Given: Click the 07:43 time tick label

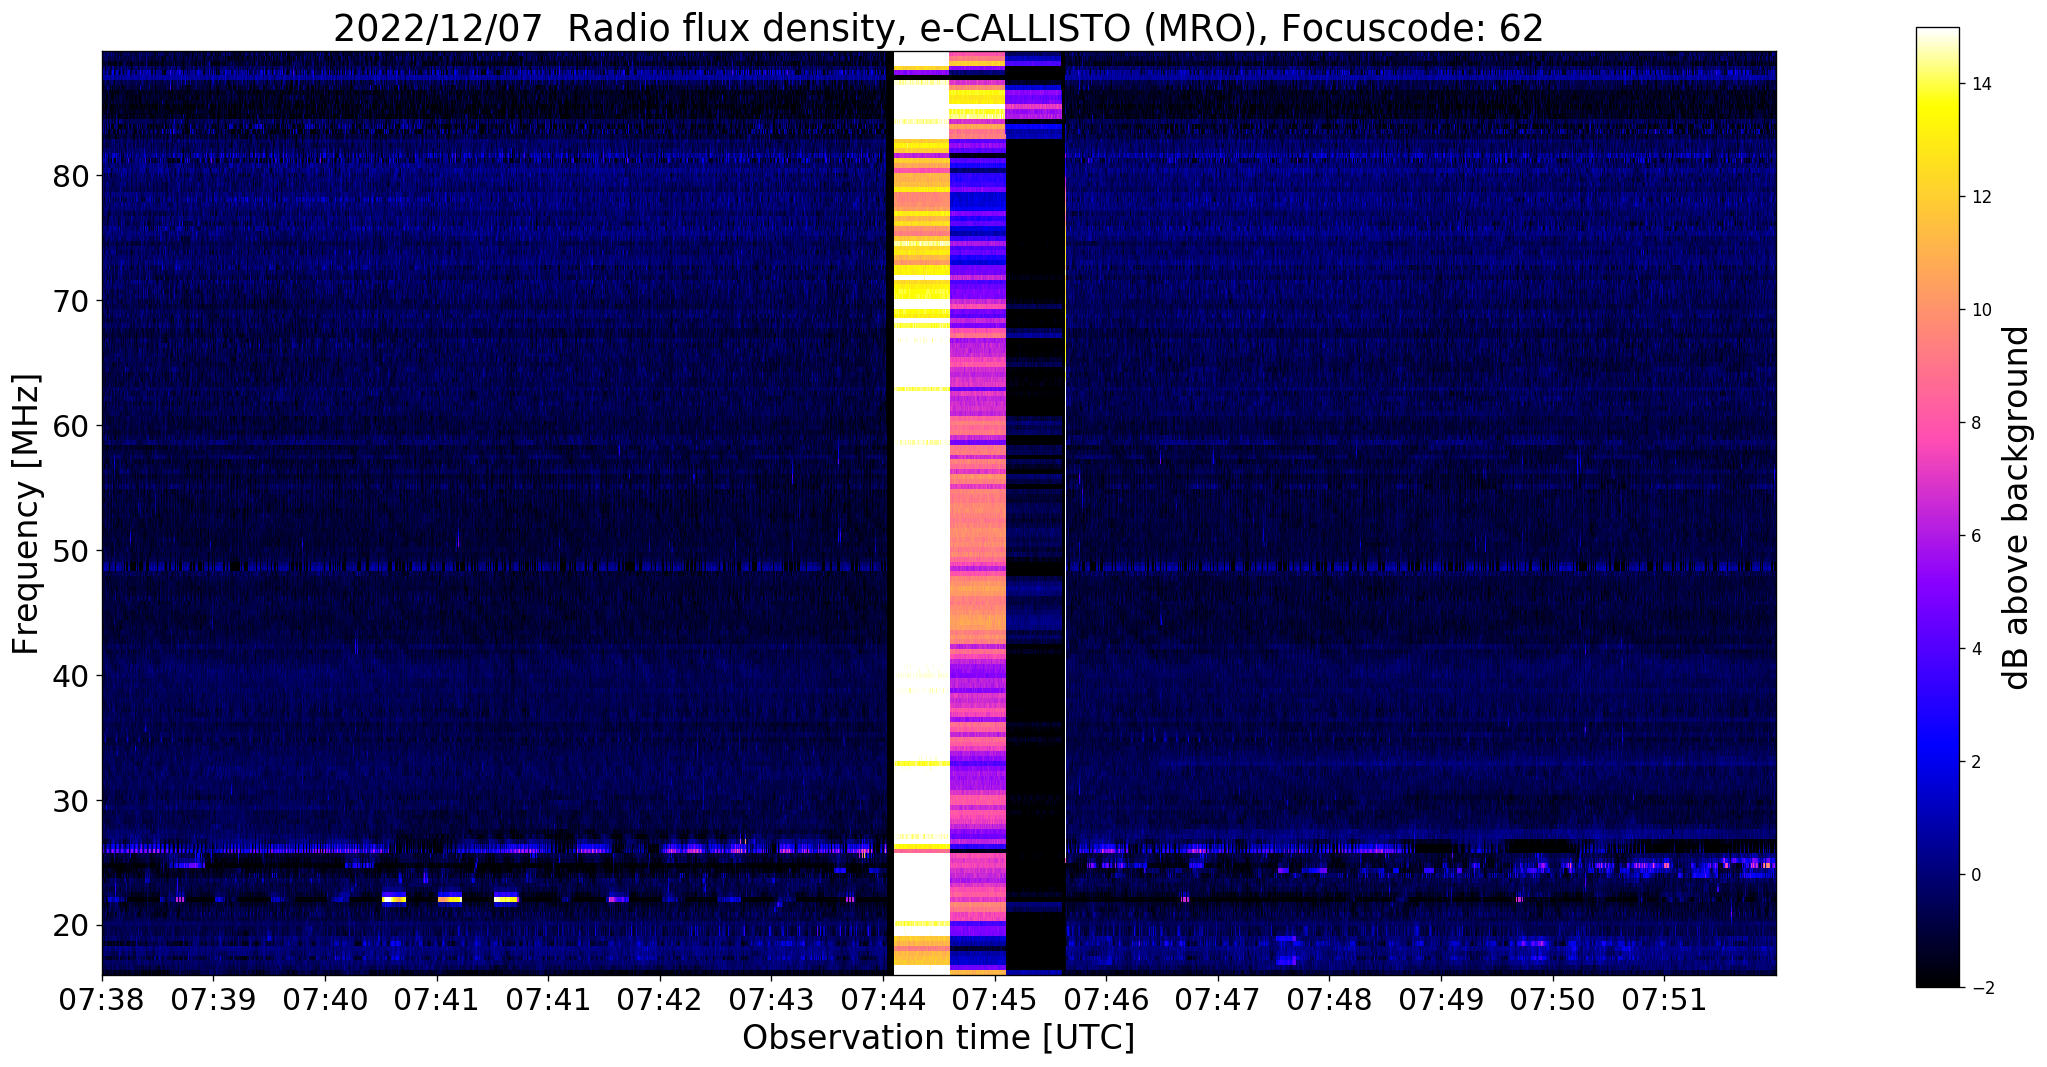Looking at the screenshot, I should [x=771, y=999].
